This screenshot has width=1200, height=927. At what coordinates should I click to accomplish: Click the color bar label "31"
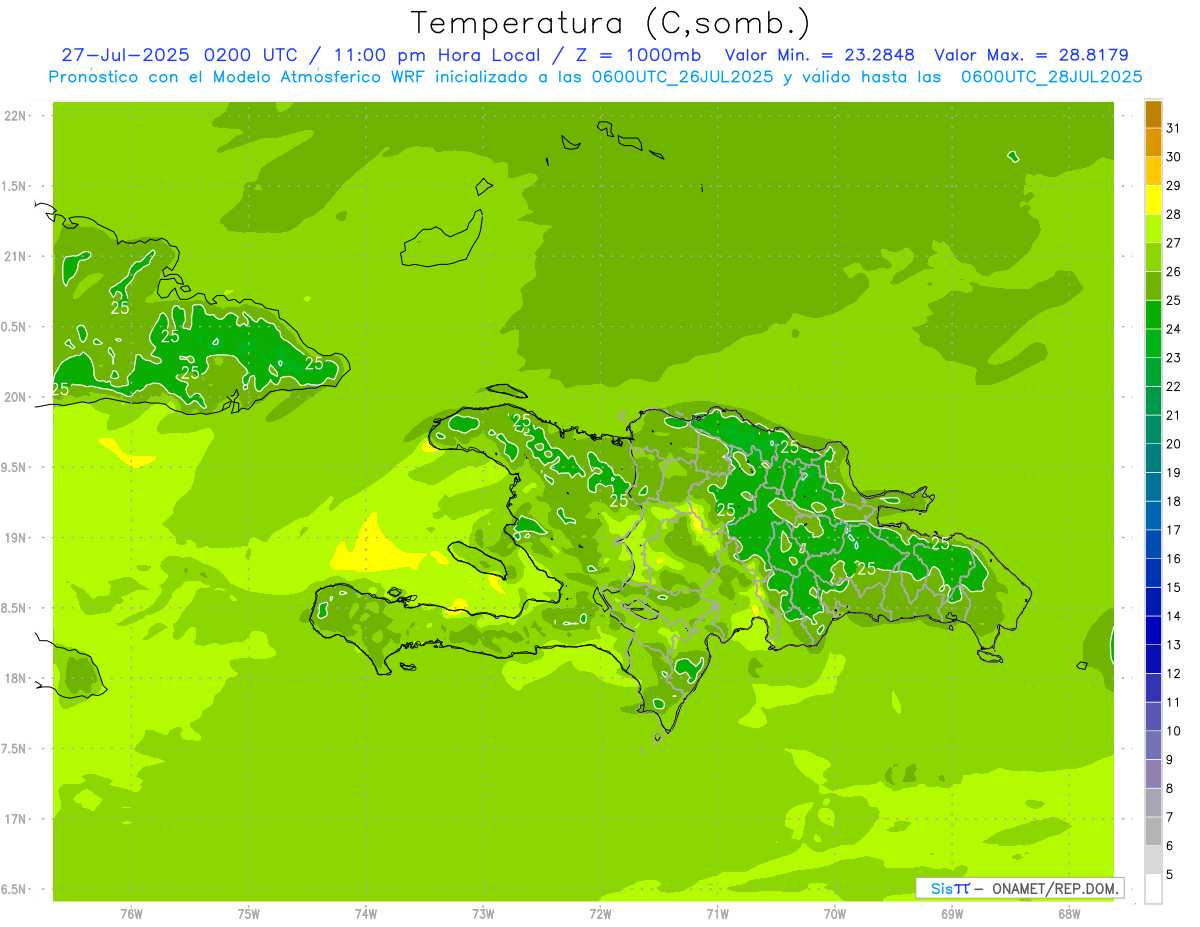(x=1173, y=128)
